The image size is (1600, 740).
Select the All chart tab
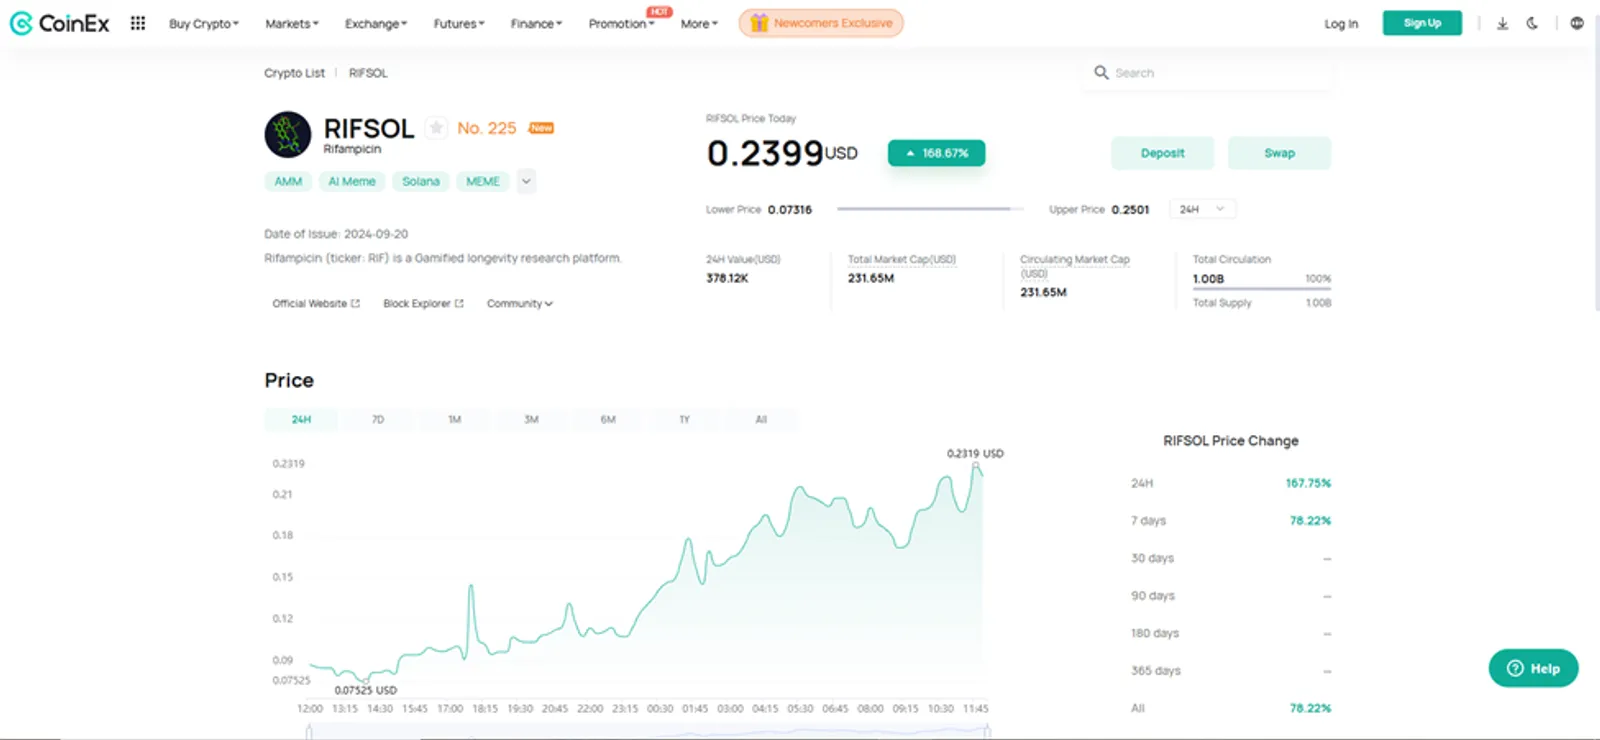pyautogui.click(x=761, y=419)
